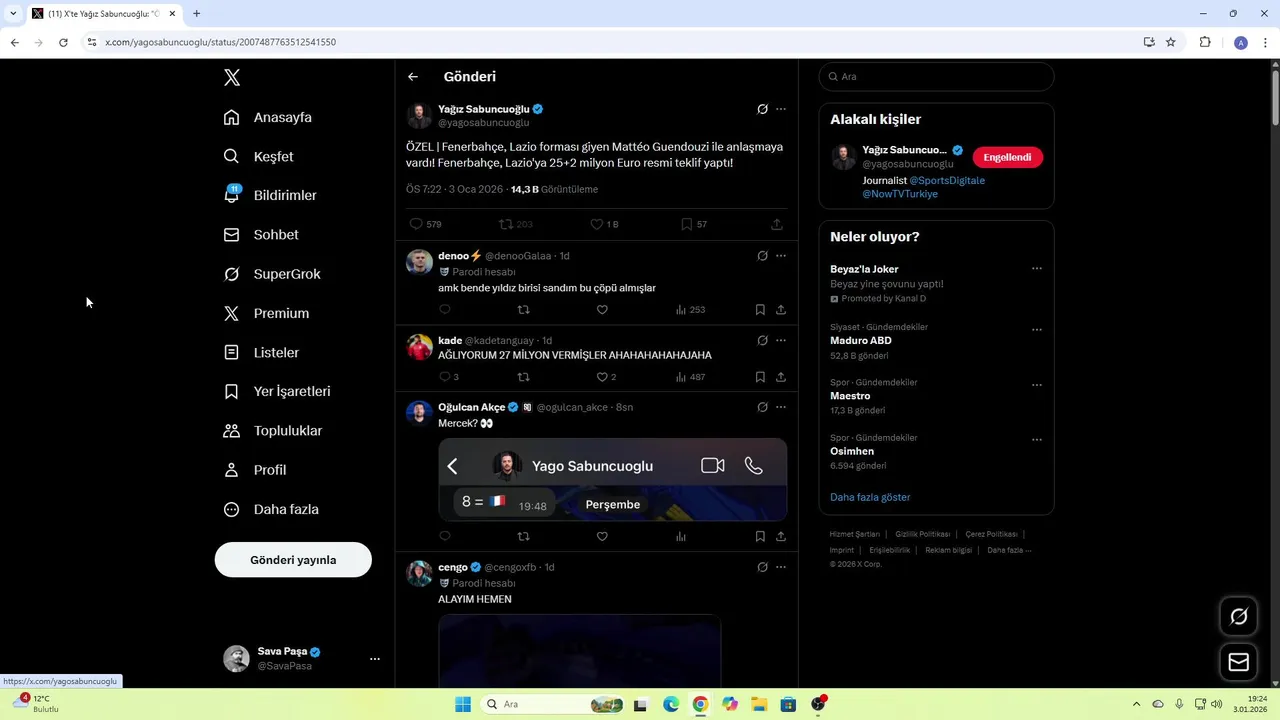The image size is (1280, 720).
Task: Open Oğulcan Akçe's chat screenshot image
Action: 613,480
